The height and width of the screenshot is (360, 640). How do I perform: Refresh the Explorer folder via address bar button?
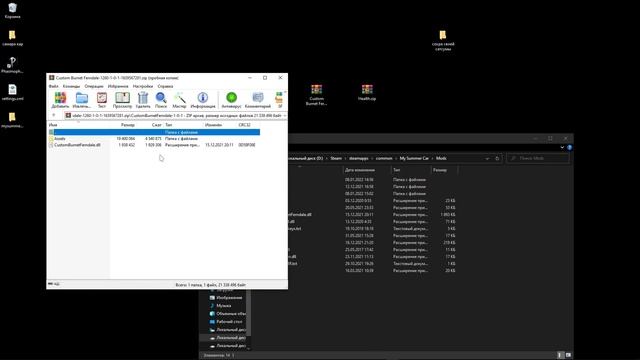(497, 158)
